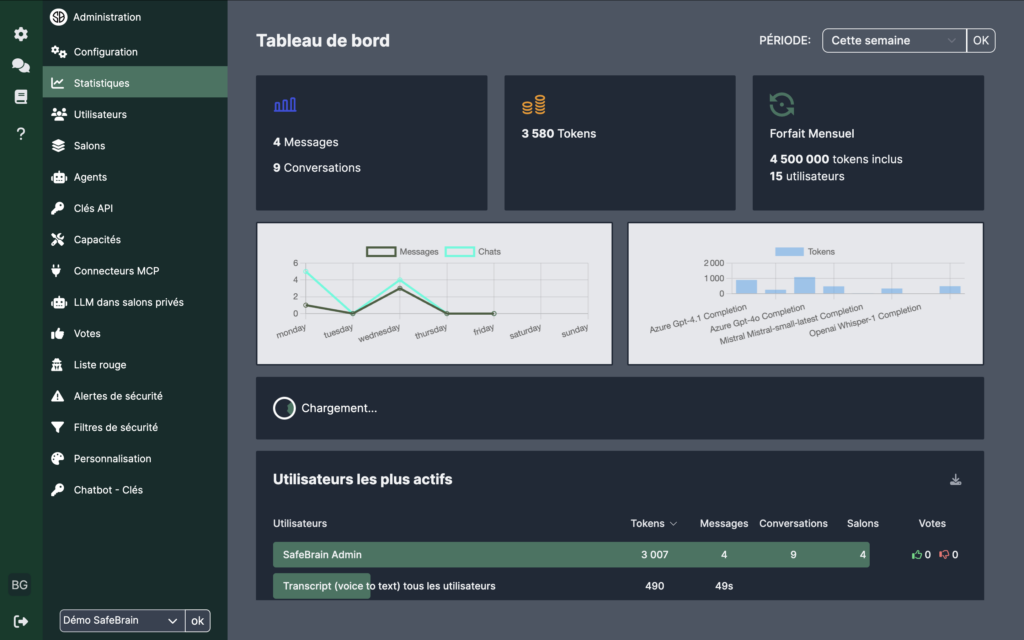This screenshot has height=640, width=1024.
Task: Toggle the Messages series in chart legend
Action: pos(402,251)
